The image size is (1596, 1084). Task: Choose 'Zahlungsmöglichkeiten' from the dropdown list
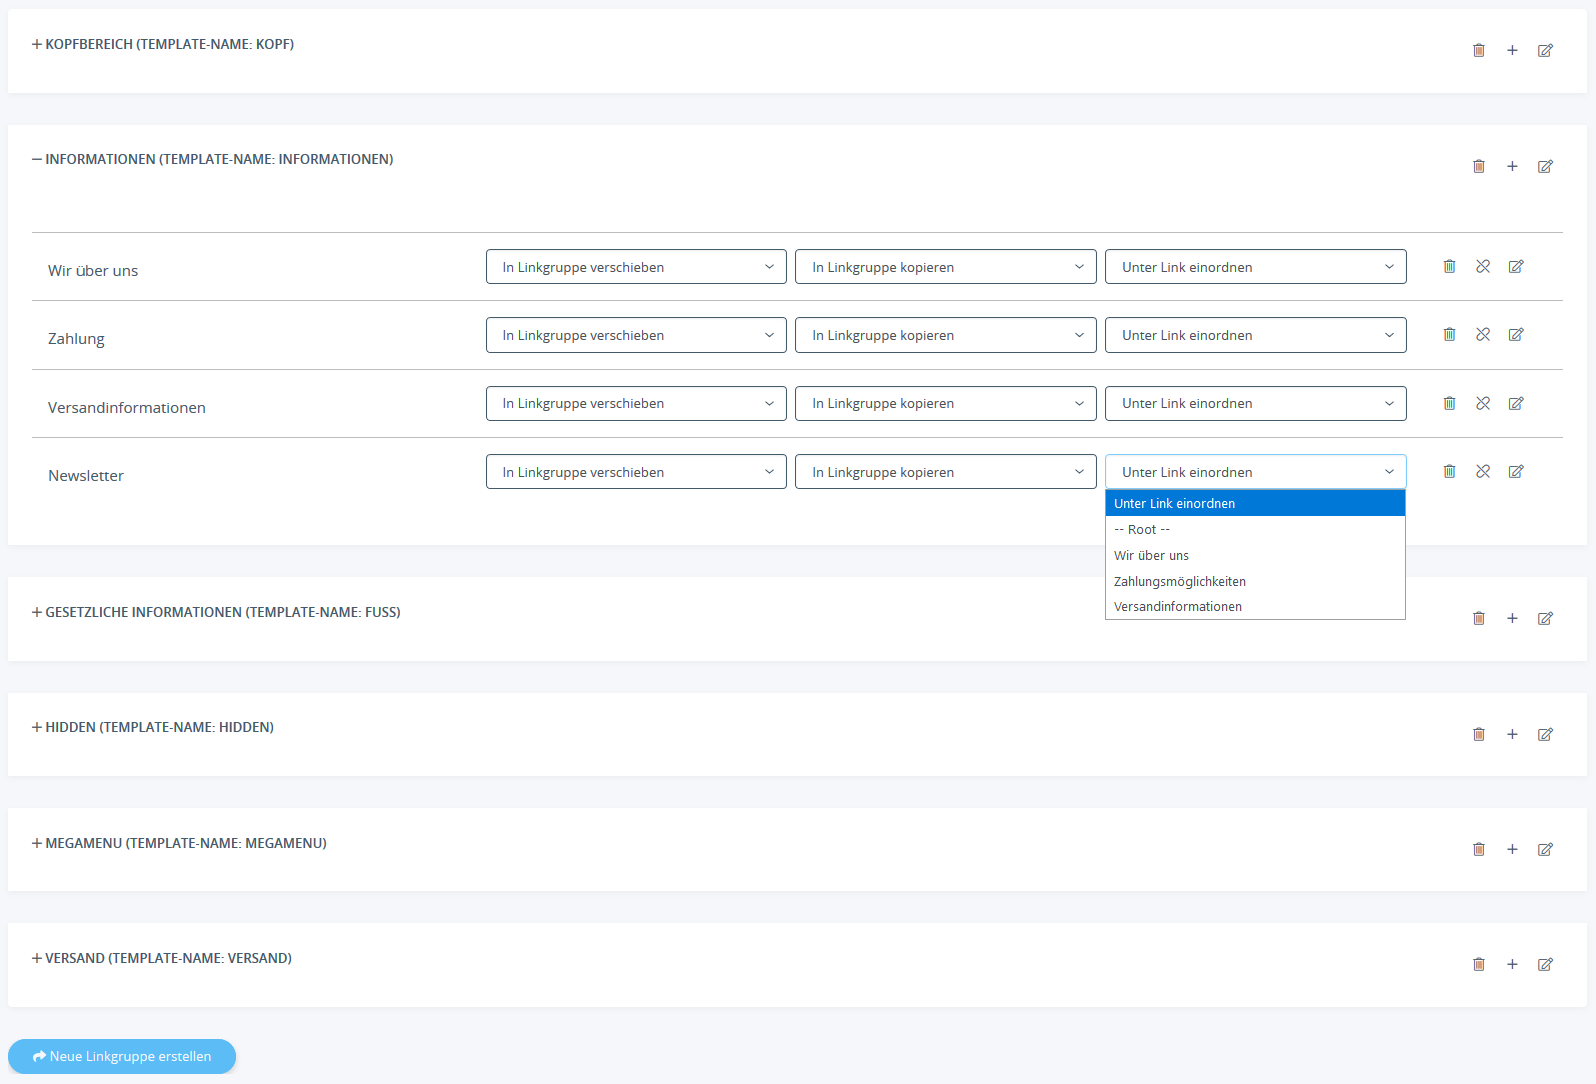[x=1180, y=581]
